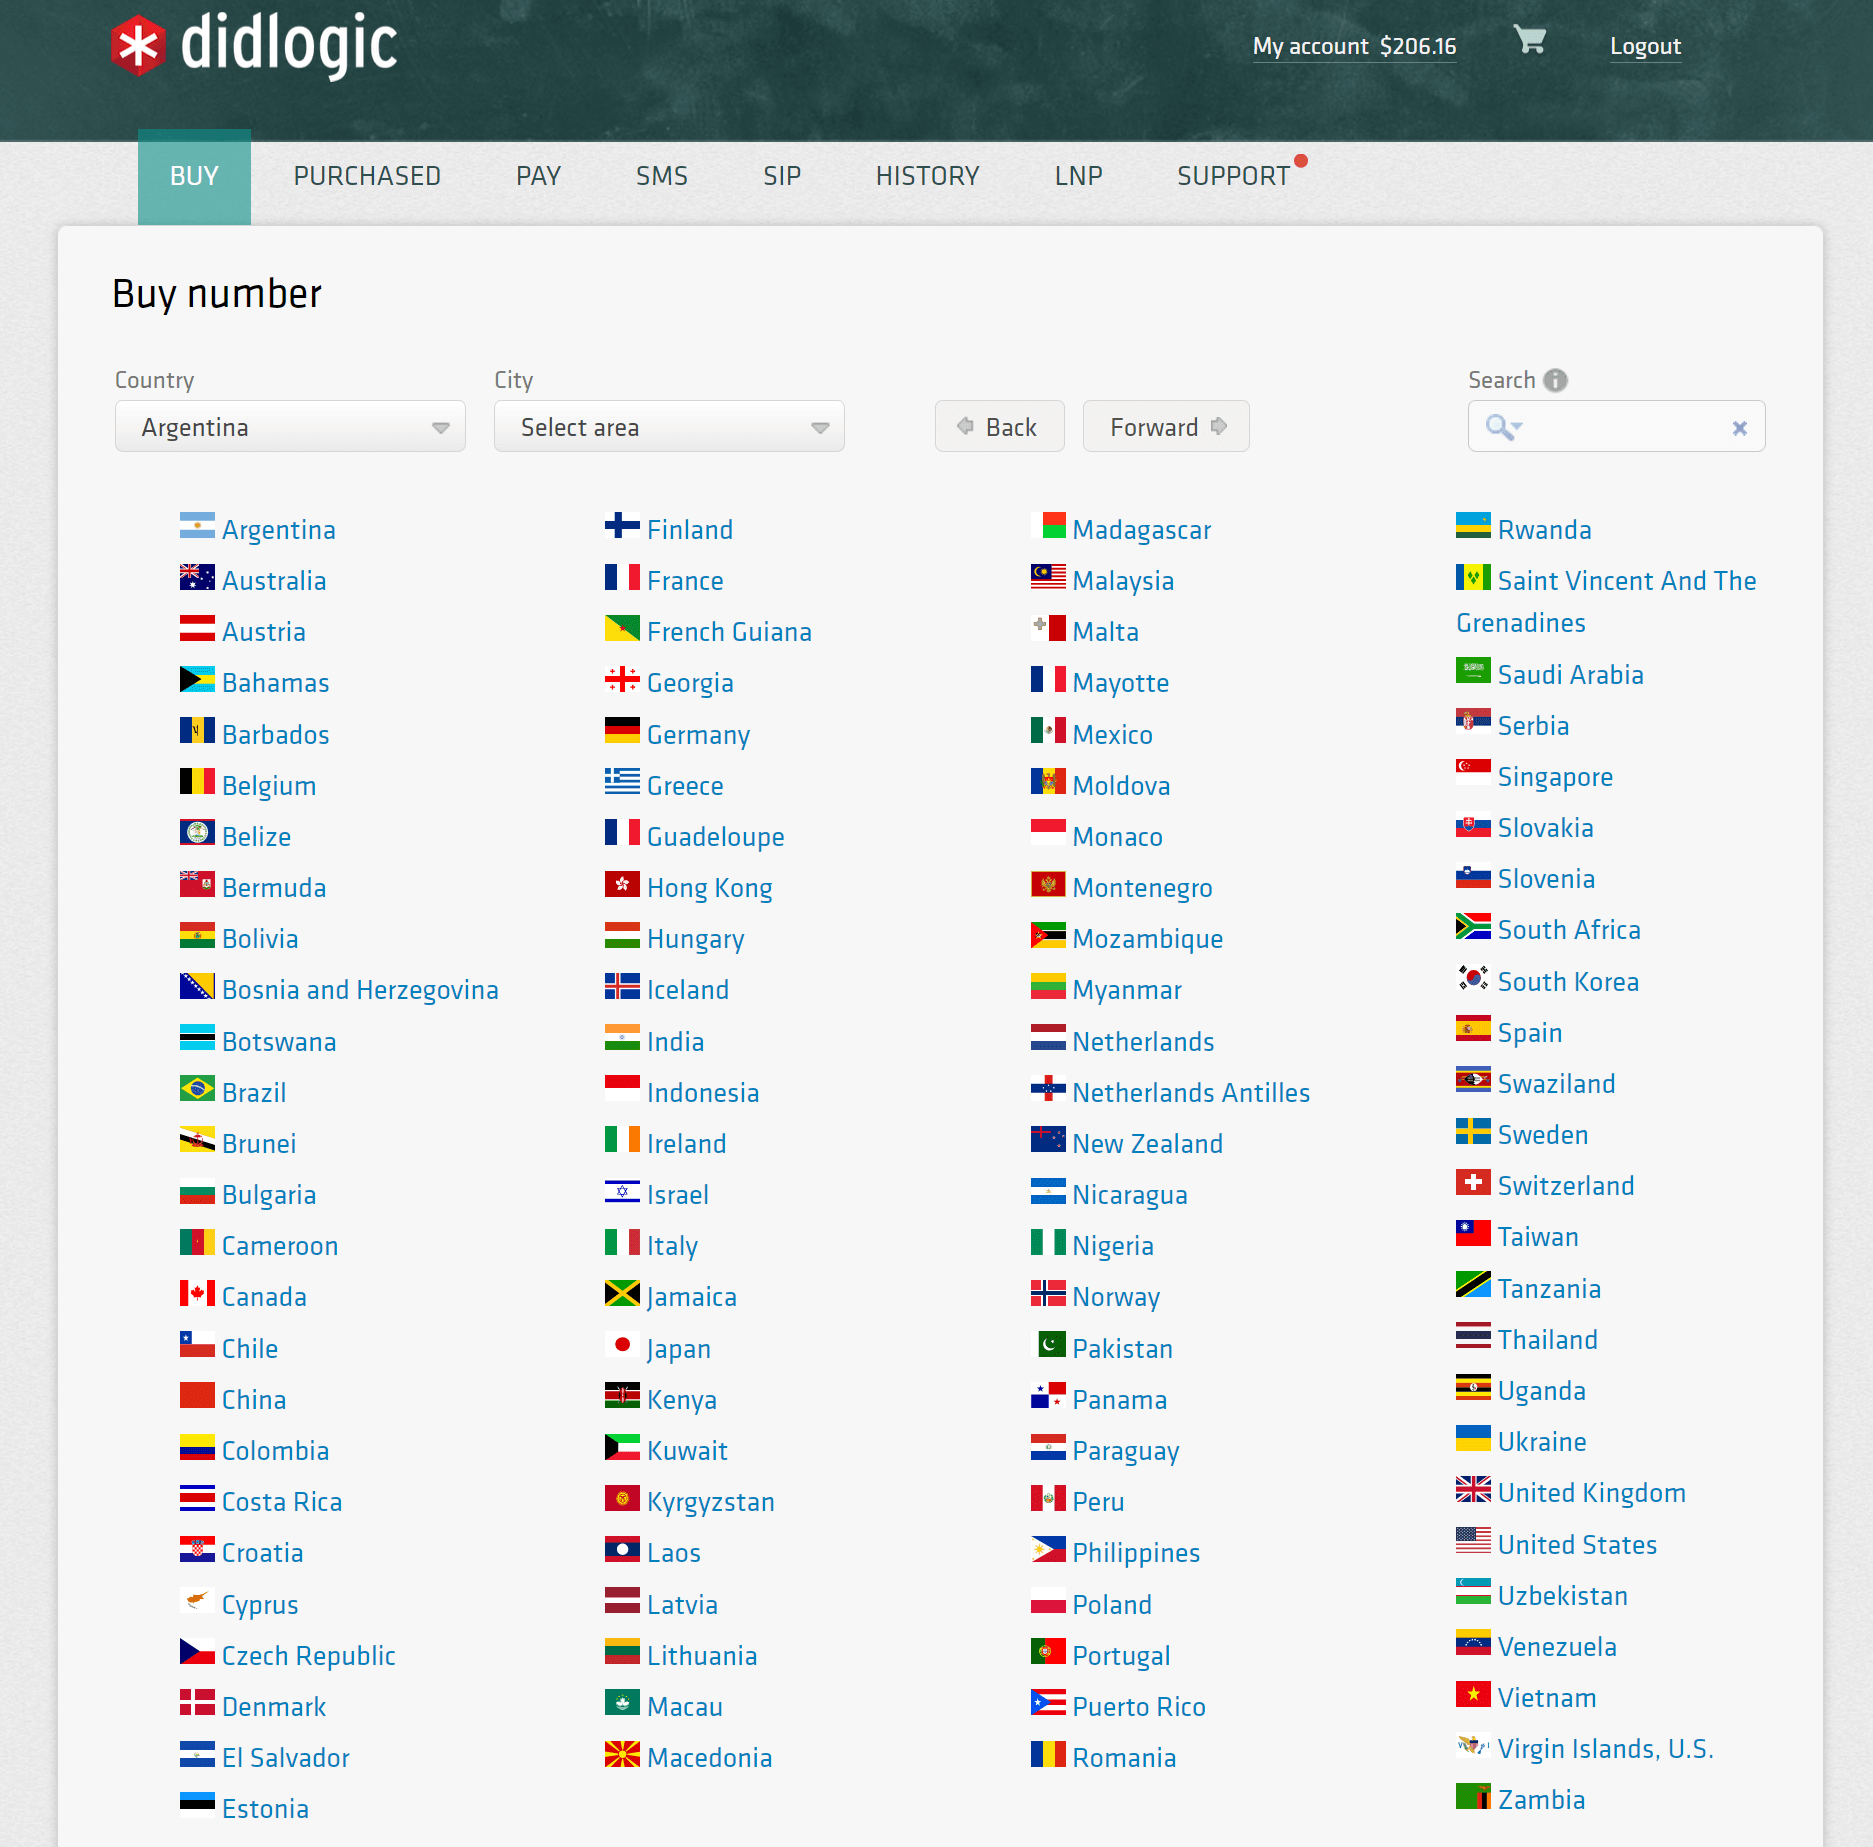This screenshot has height=1847, width=1873.
Task: Click the Japan flag icon
Action: point(621,1345)
